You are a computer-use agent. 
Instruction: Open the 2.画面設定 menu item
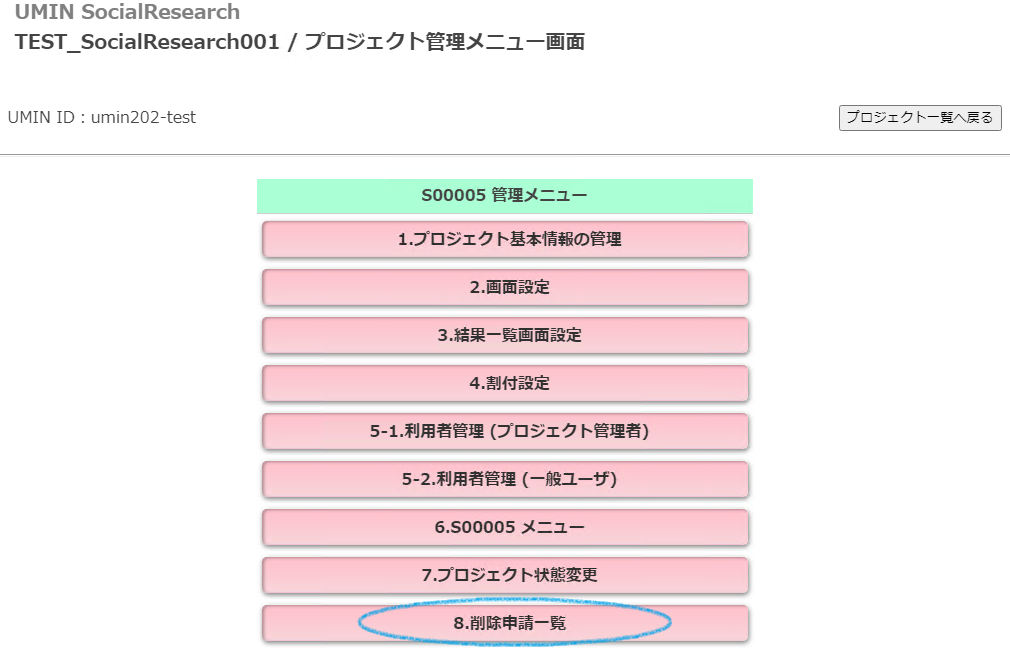pyautogui.click(x=505, y=288)
